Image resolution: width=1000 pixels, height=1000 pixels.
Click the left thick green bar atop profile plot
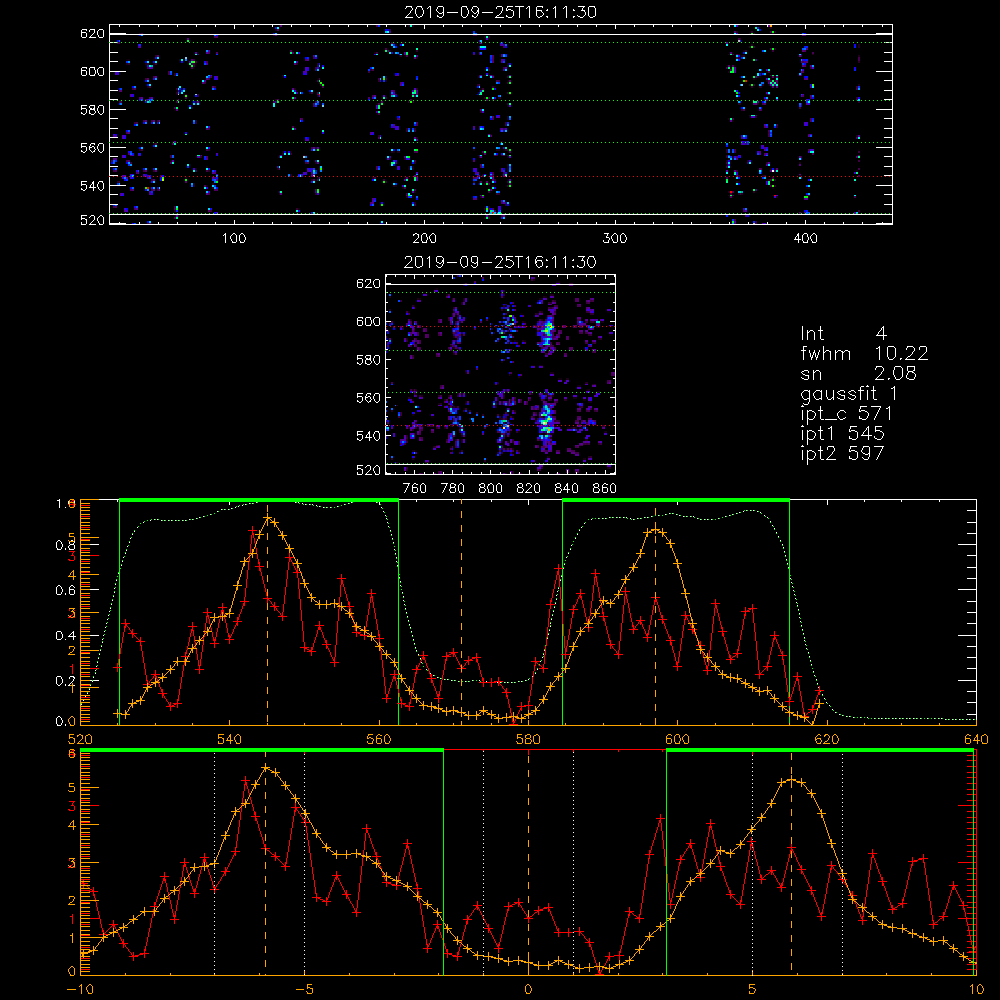tap(259, 501)
